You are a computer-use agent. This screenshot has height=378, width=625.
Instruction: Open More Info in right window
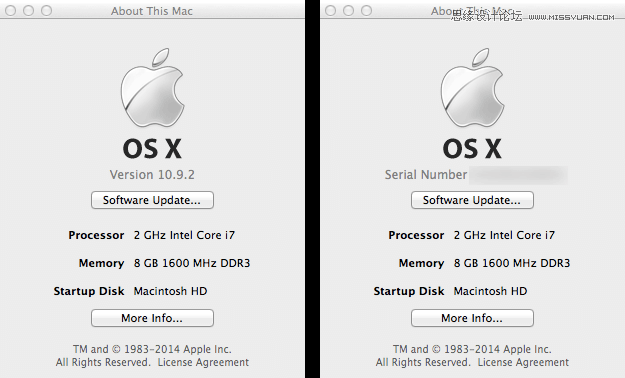(472, 318)
